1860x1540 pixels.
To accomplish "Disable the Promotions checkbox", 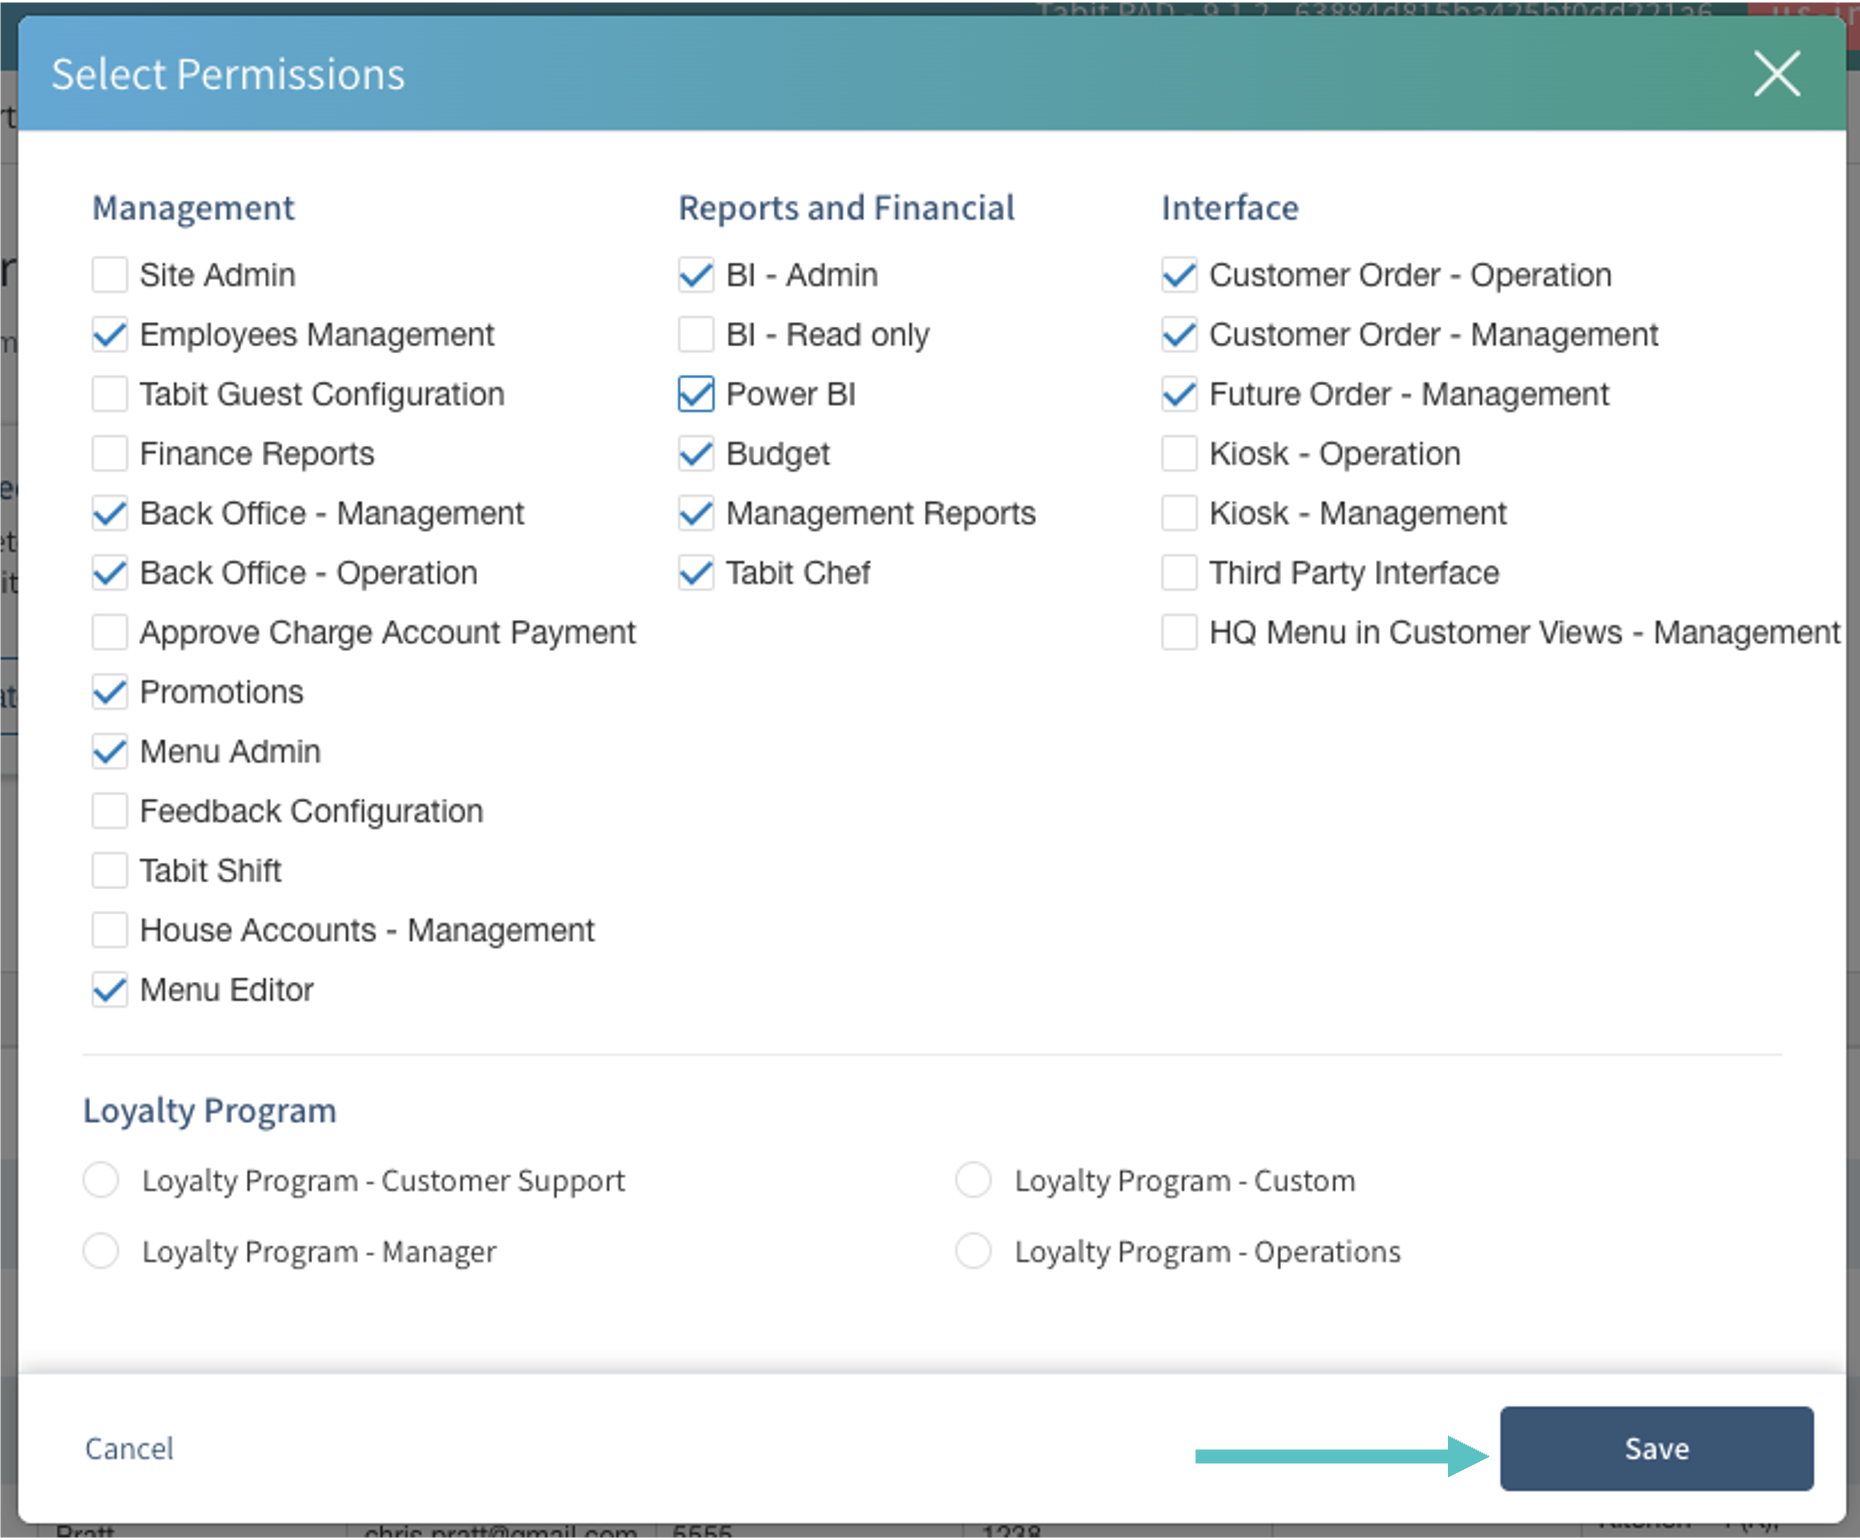I will 110,692.
